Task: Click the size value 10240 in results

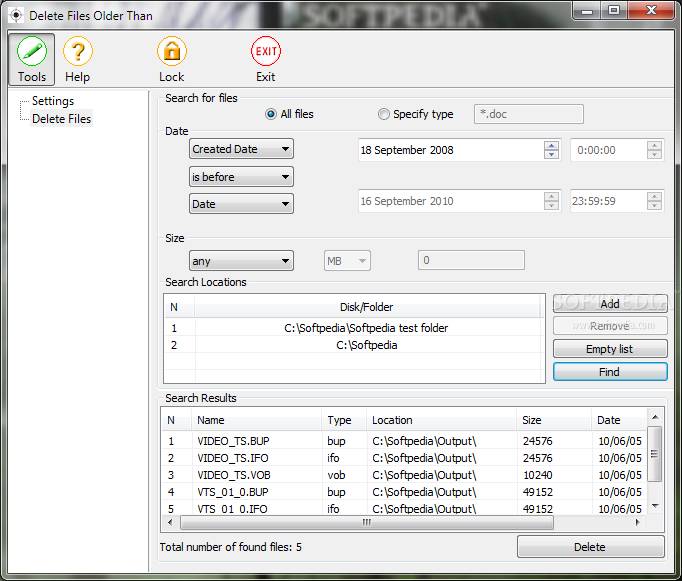Action: (538, 475)
